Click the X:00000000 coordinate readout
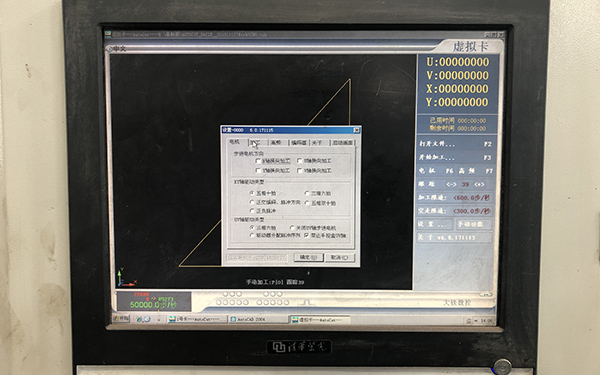This screenshot has width=600, height=375. (x=458, y=89)
